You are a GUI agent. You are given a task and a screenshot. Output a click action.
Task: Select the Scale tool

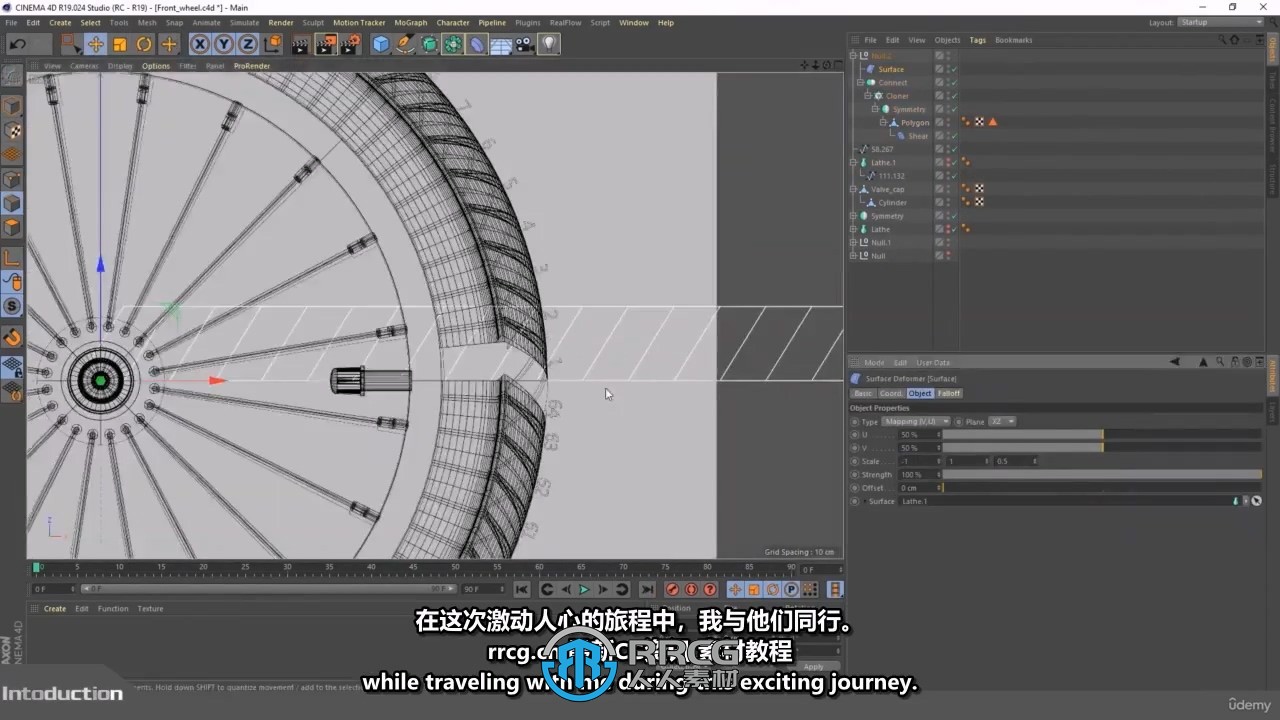click(120, 44)
